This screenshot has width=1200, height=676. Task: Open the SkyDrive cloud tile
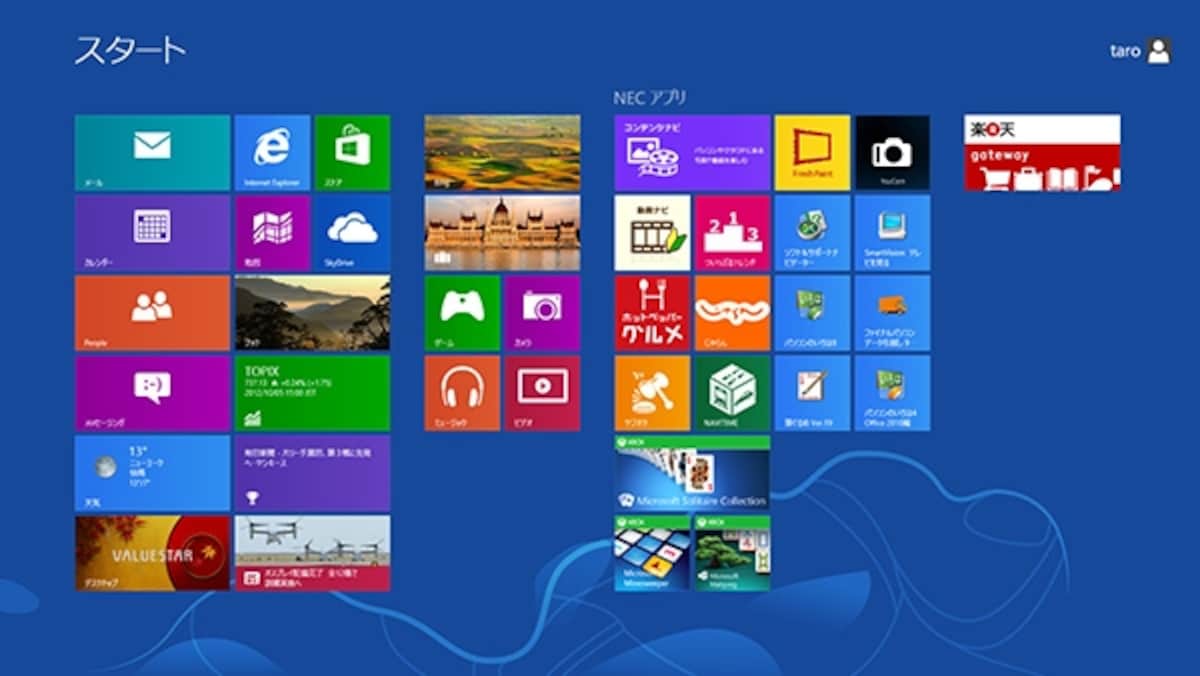pos(352,232)
